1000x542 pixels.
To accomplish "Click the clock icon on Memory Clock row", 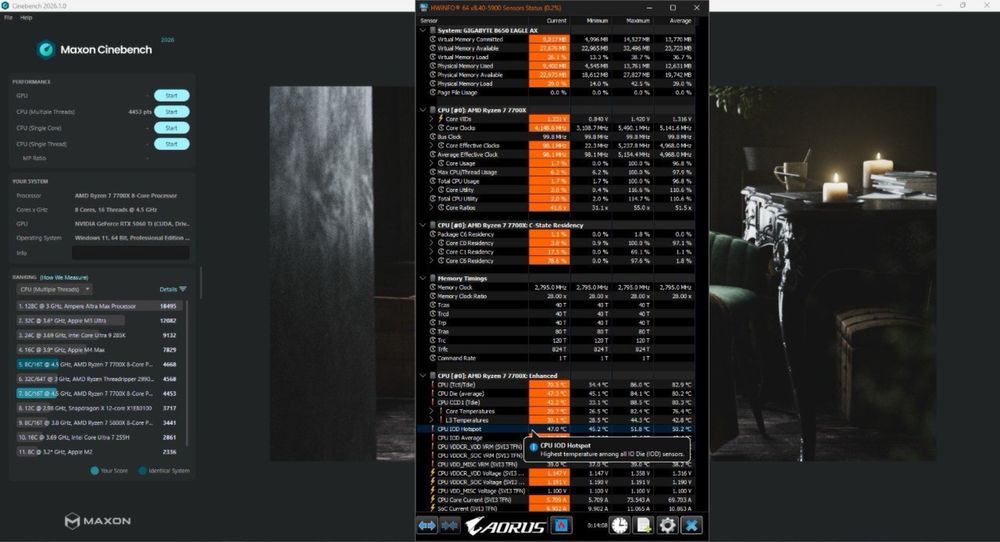I will click(x=432, y=287).
